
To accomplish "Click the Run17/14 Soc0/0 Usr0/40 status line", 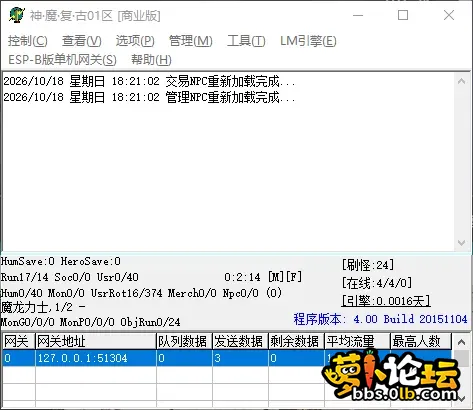I will (x=70, y=277).
